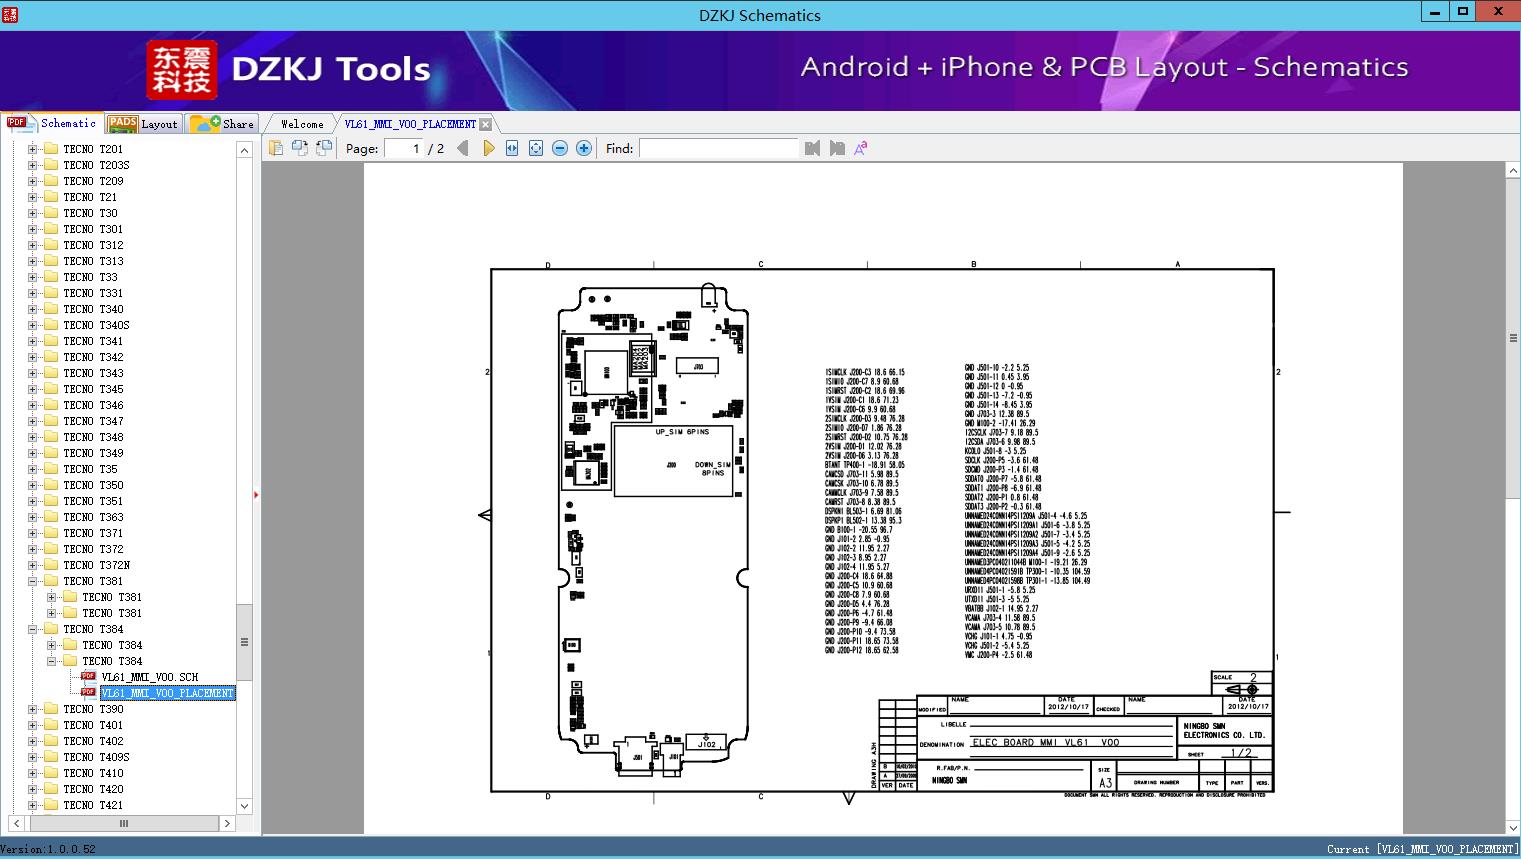Collapse the top-level TECNO T381 folder
1521x859 pixels.
(x=33, y=581)
